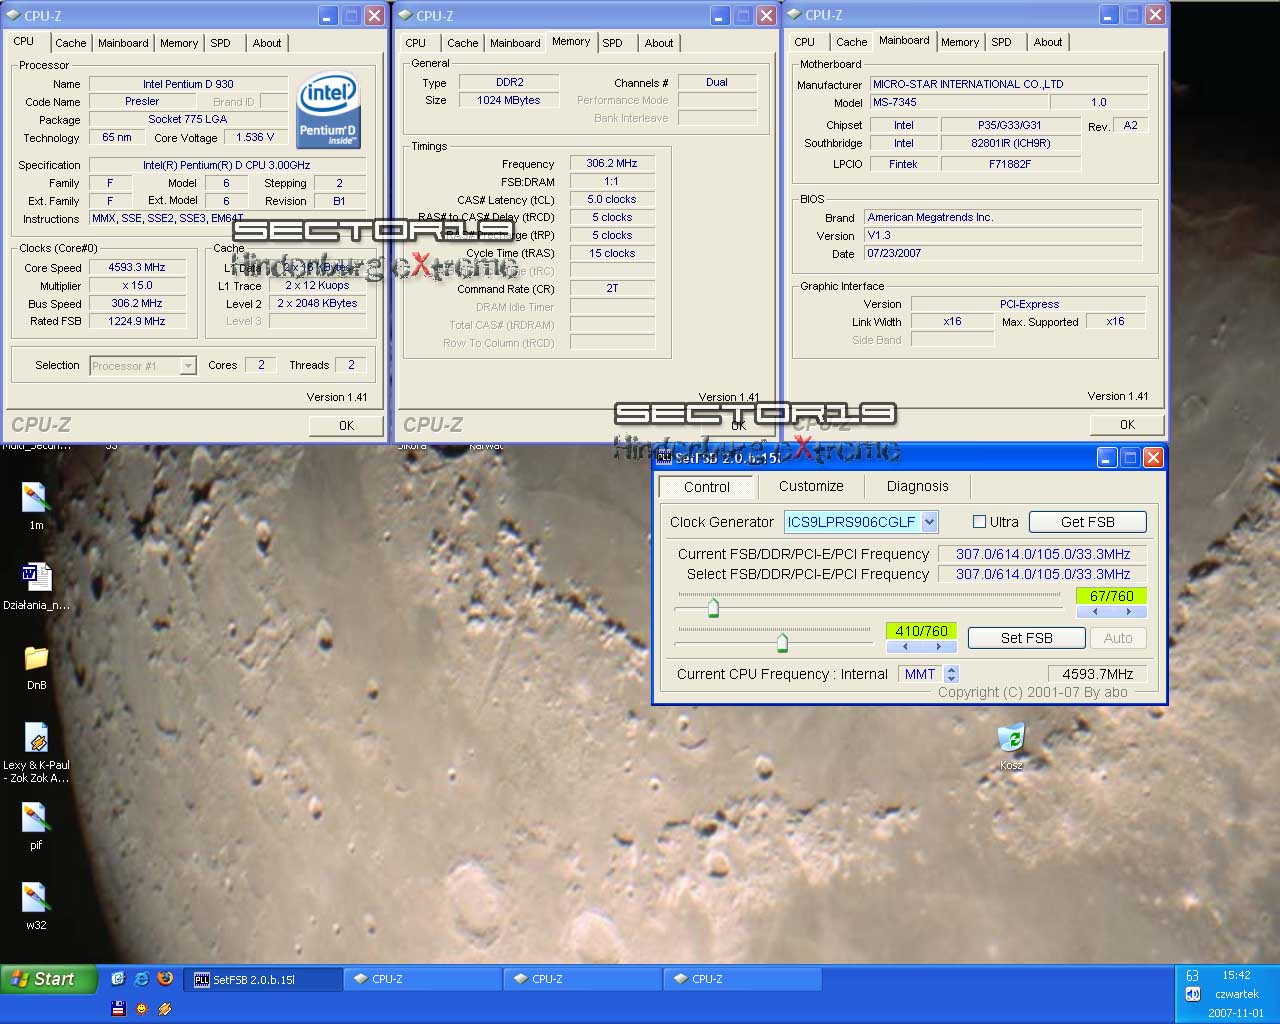Click the upper FSB slider thumb

click(713, 607)
